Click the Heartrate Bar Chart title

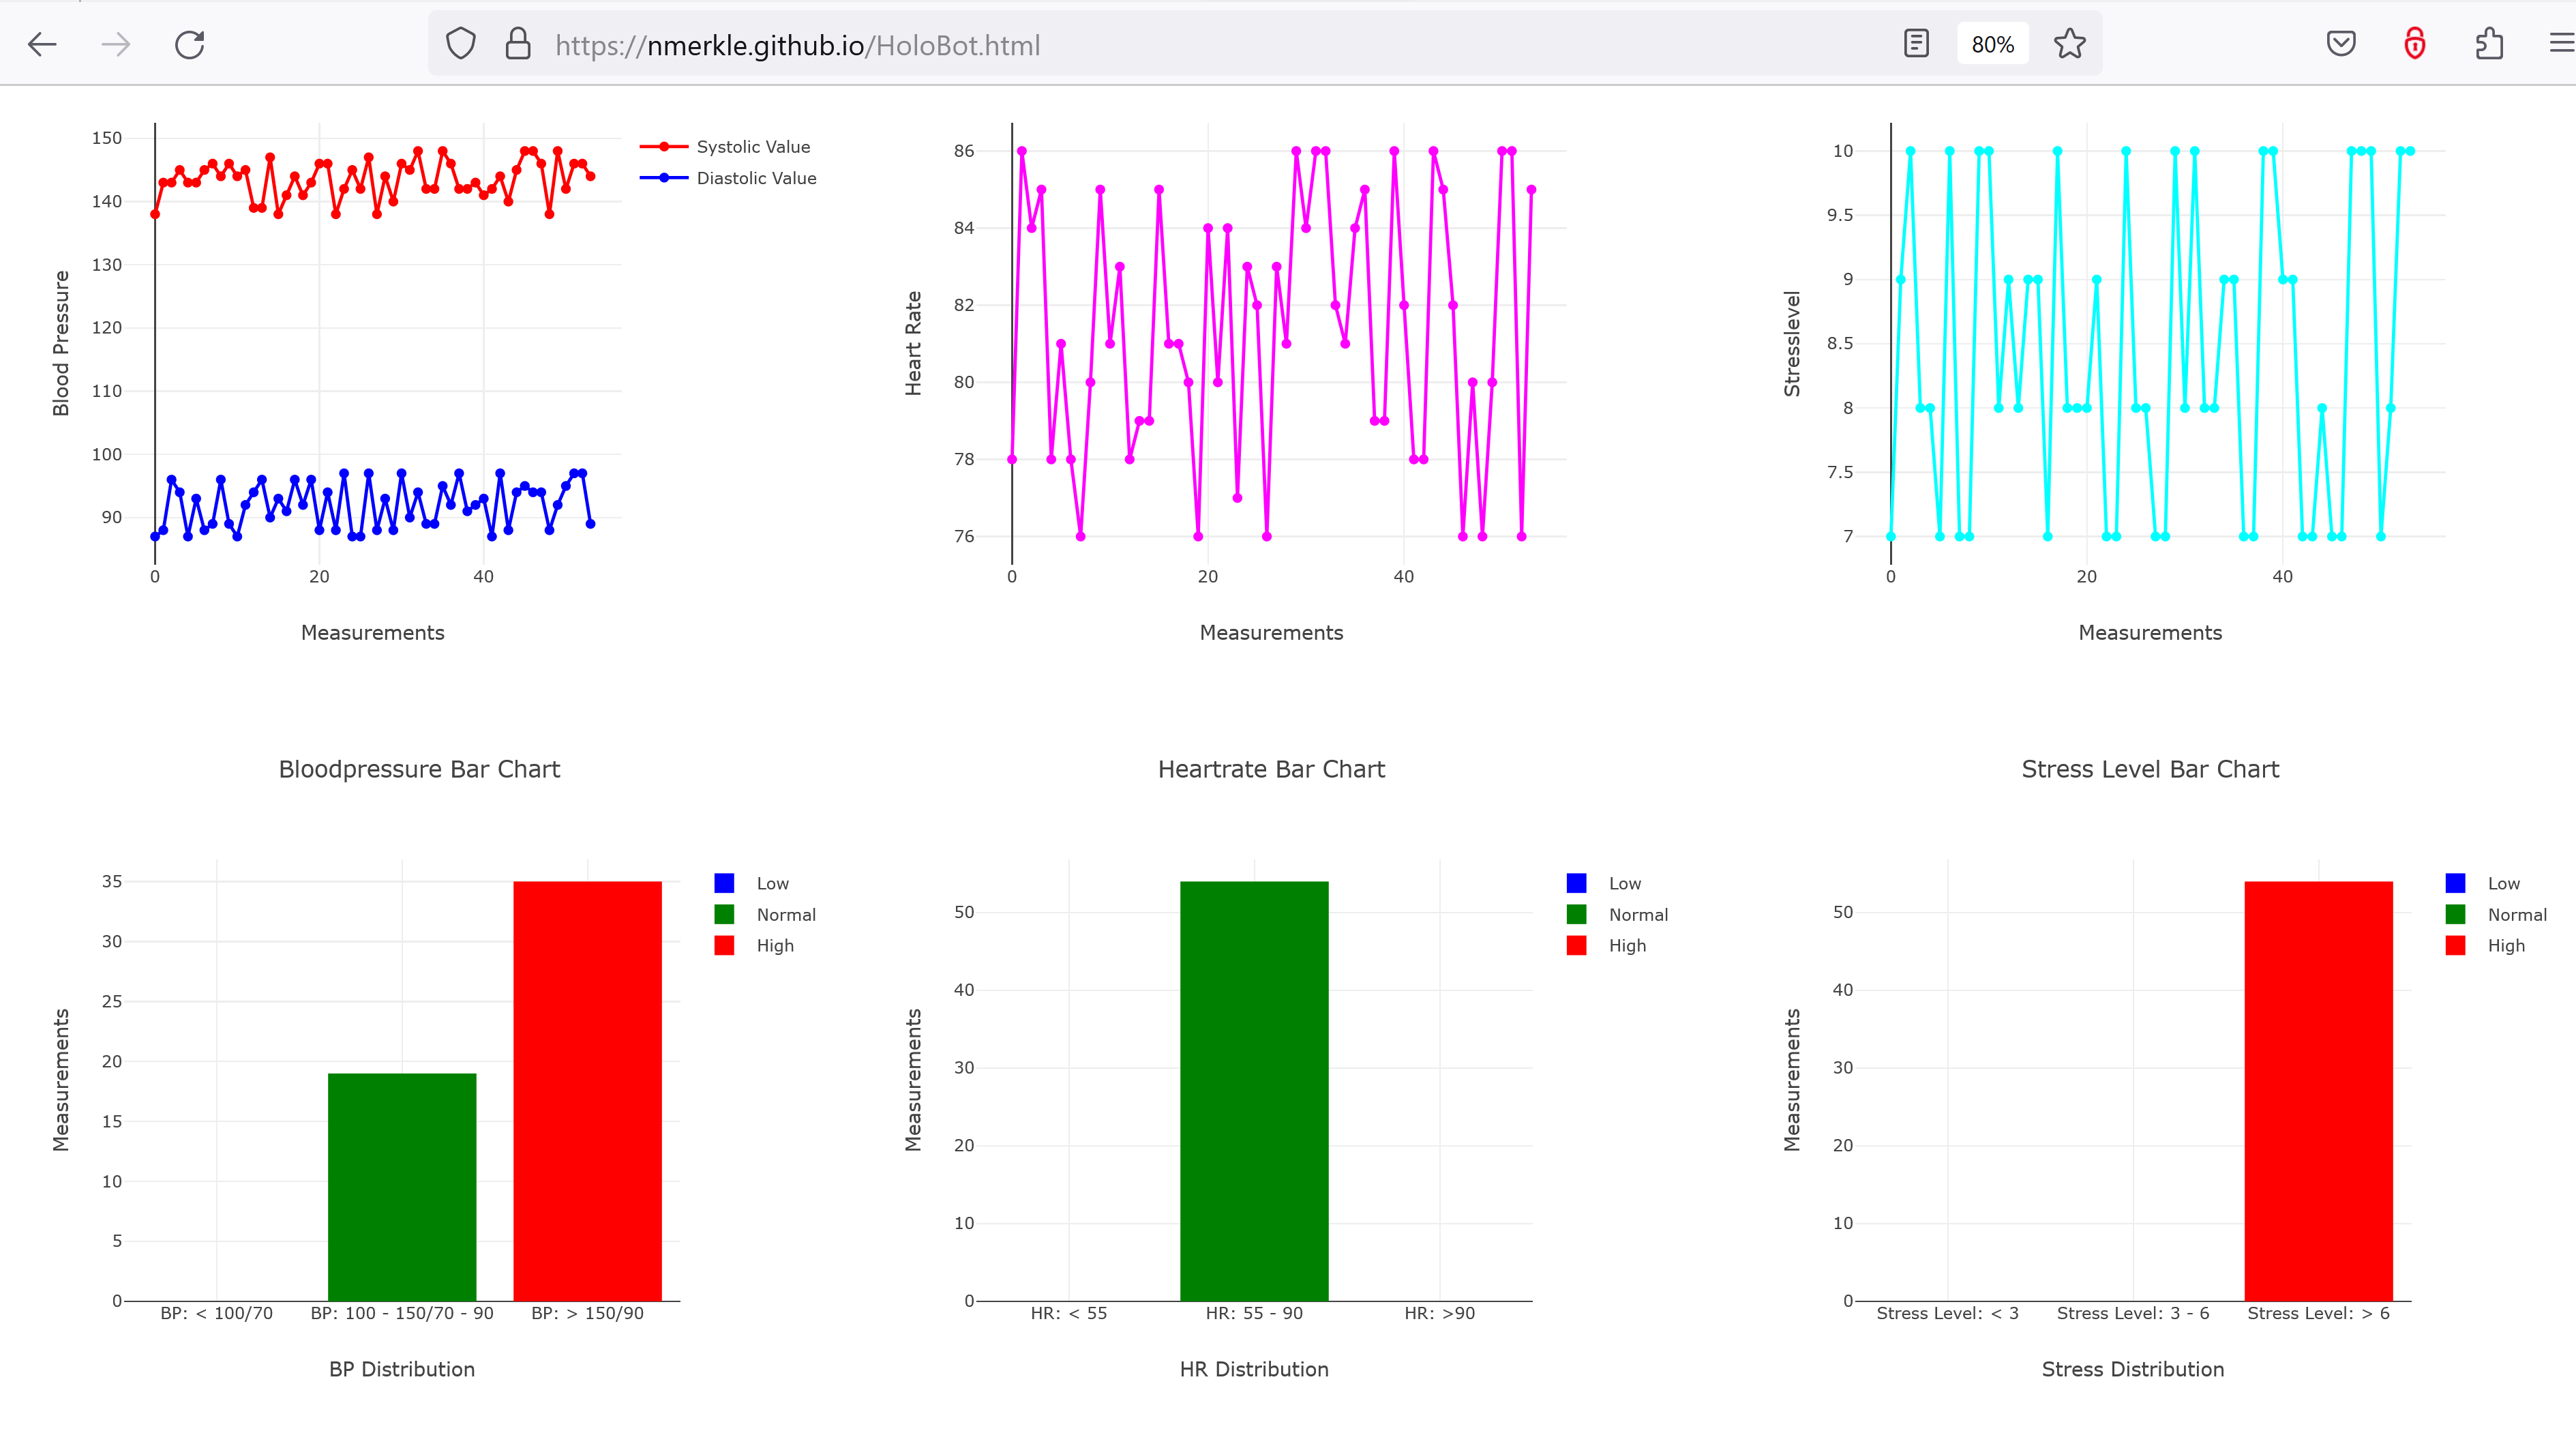[1271, 769]
